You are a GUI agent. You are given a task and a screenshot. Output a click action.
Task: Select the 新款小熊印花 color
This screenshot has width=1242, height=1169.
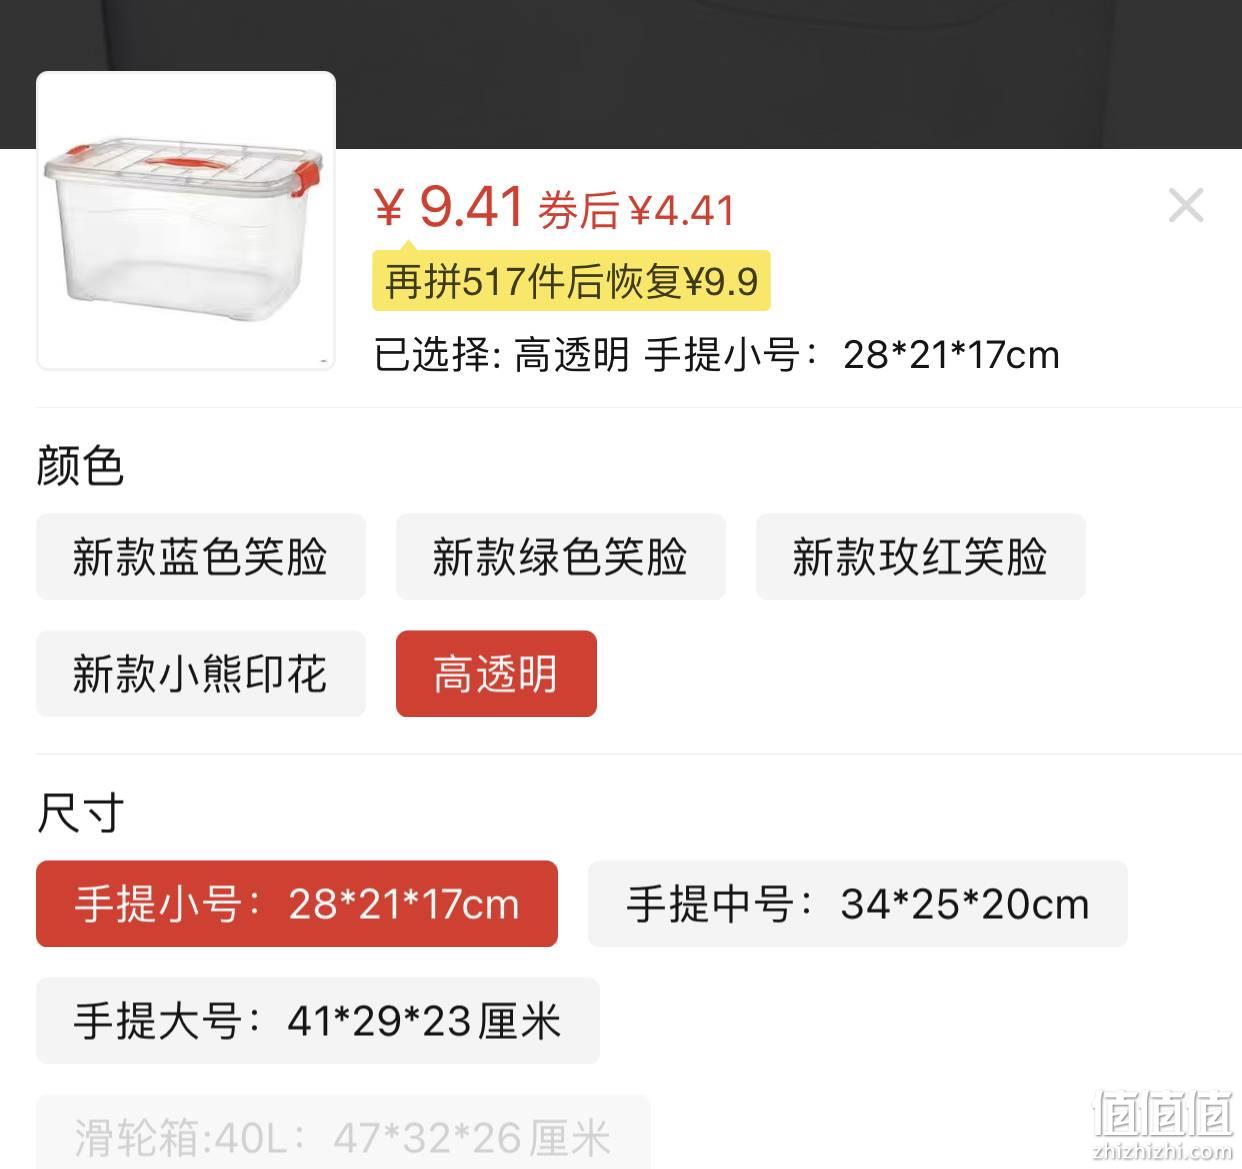tap(201, 674)
